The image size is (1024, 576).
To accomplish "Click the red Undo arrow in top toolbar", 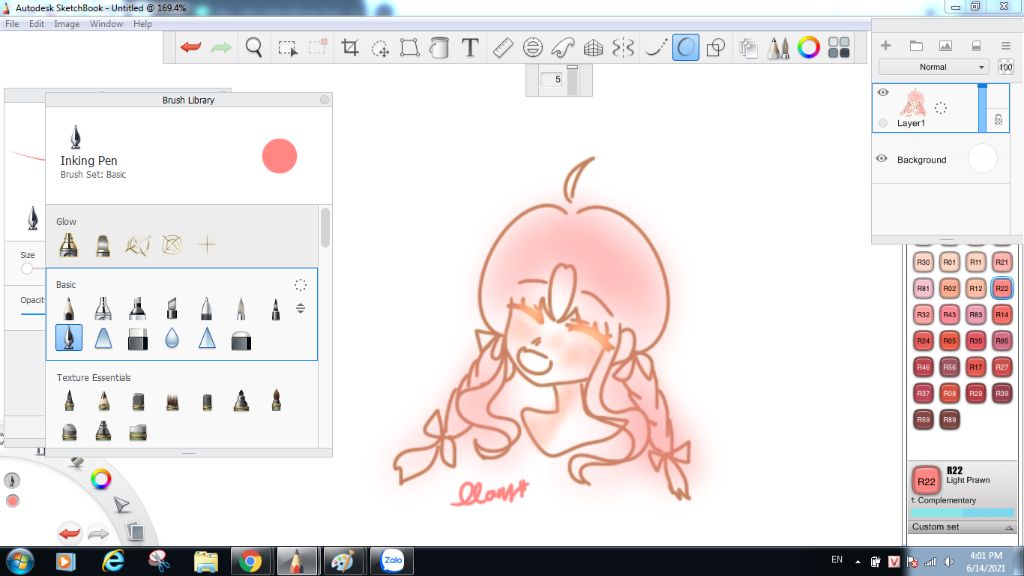I will [191, 47].
